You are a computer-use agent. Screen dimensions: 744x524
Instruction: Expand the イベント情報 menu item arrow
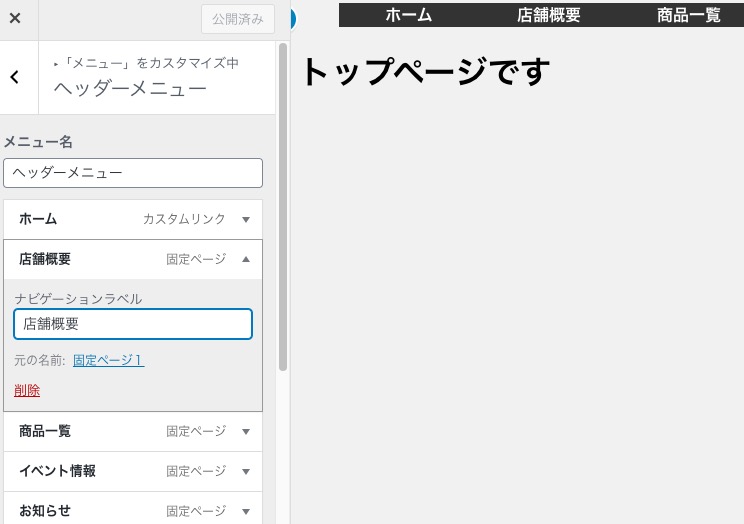coord(246,471)
